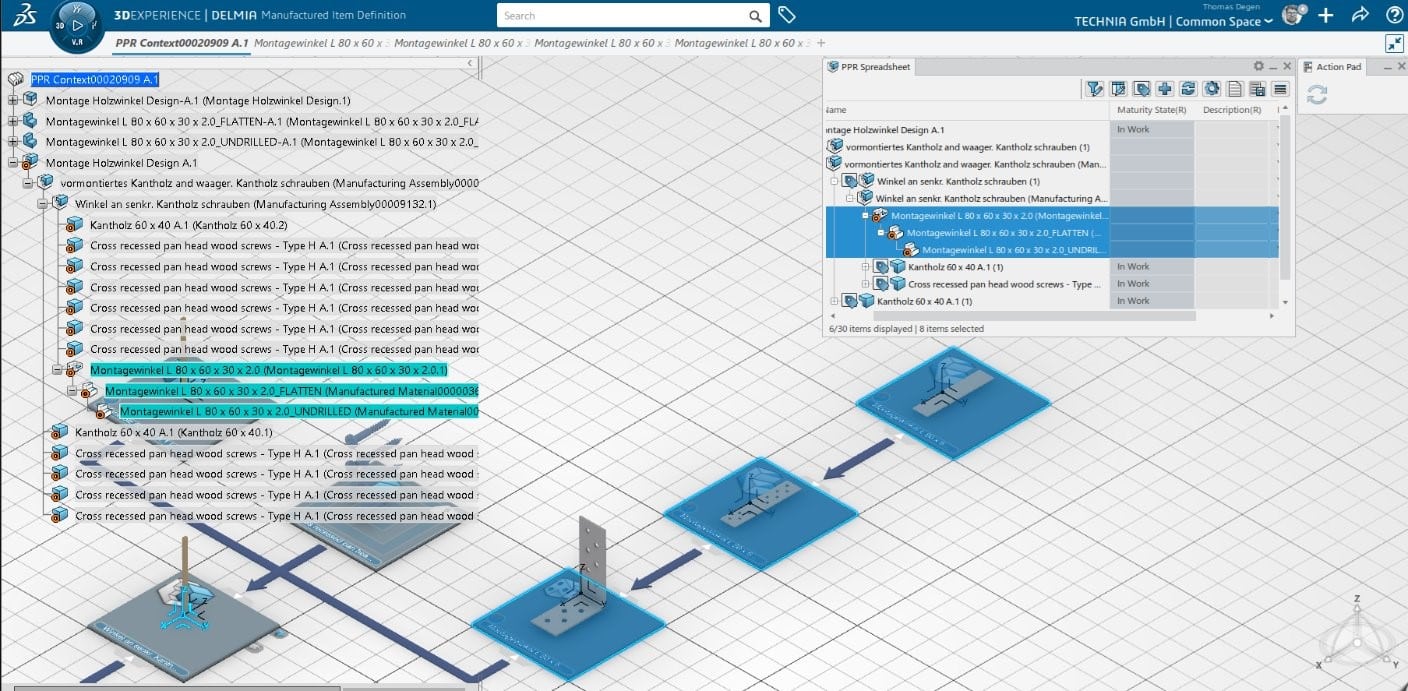Click the funnel filter icon in PPR Spreadsheet toolbar
The height and width of the screenshot is (691, 1408).
[x=1095, y=89]
